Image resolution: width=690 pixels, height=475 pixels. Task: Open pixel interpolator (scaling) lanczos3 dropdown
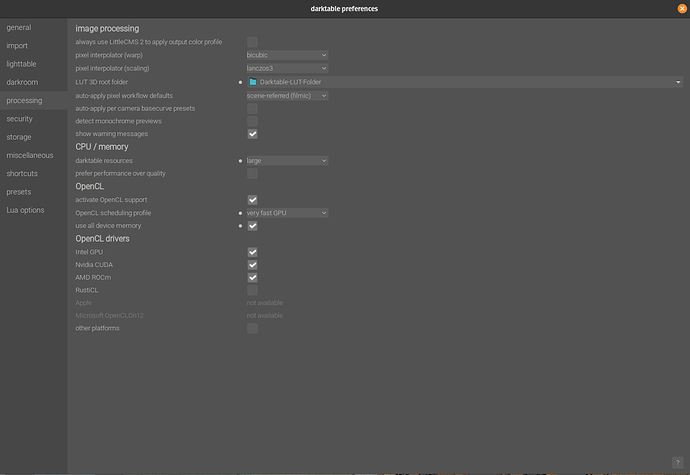click(287, 68)
